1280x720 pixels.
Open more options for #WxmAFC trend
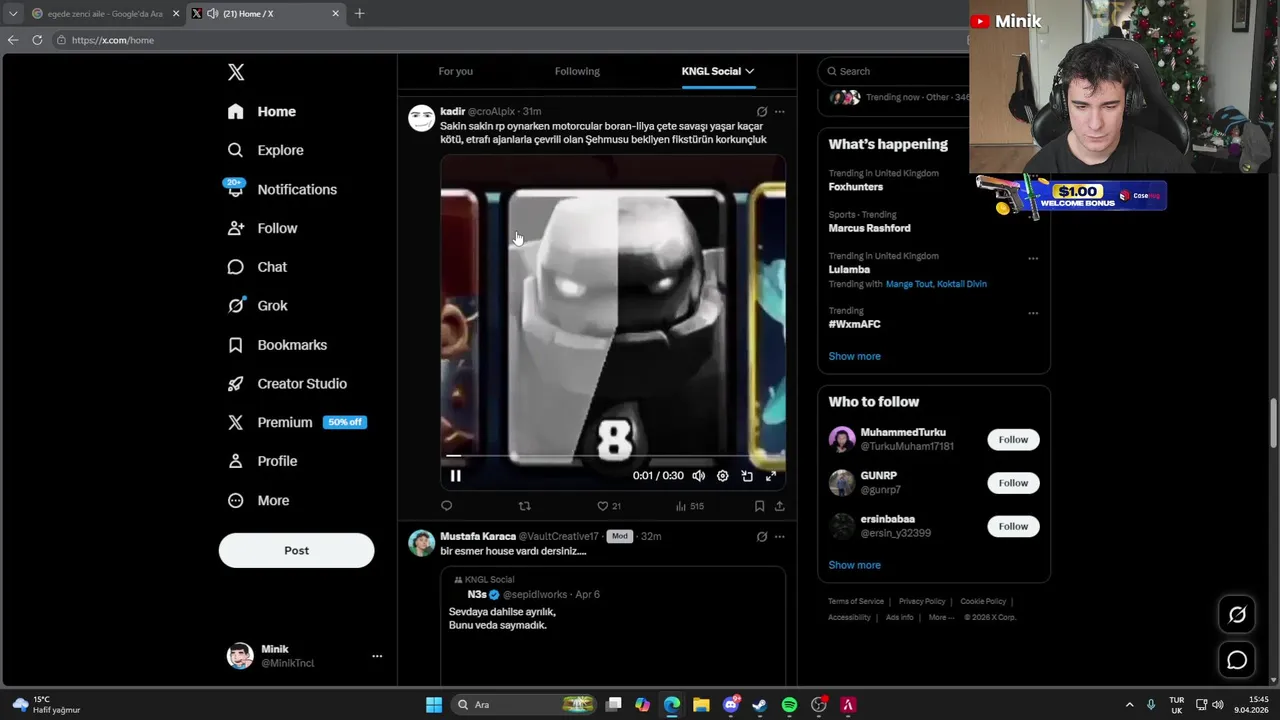tap(1033, 313)
